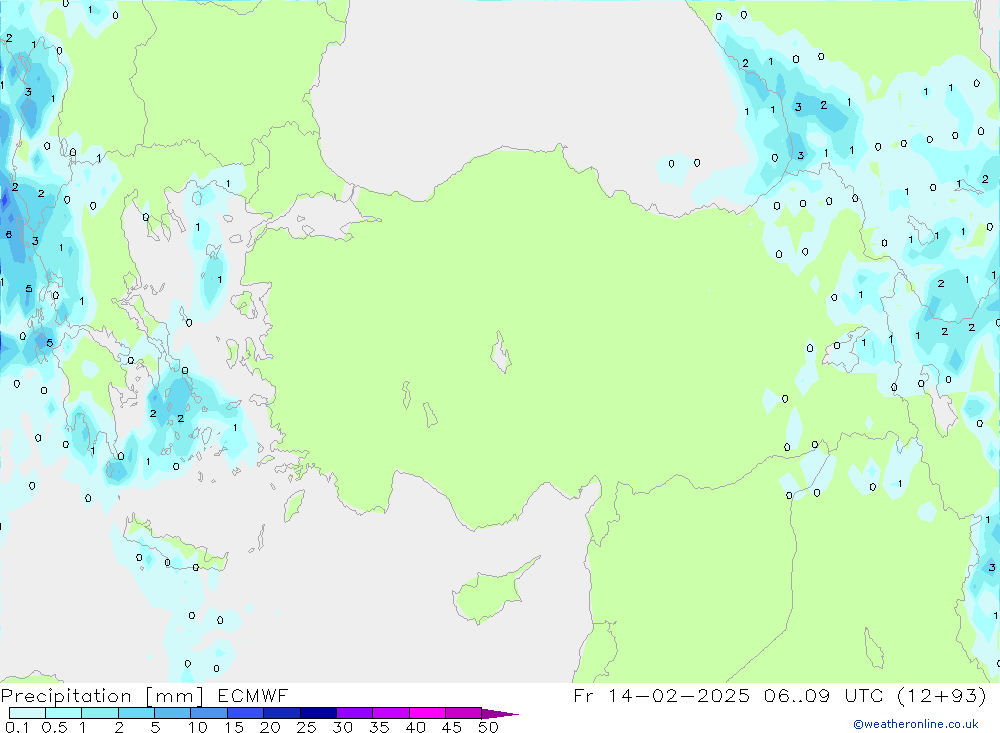Click the island of Rhodes on the map
This screenshot has width=1000, height=733.
pos(293,504)
